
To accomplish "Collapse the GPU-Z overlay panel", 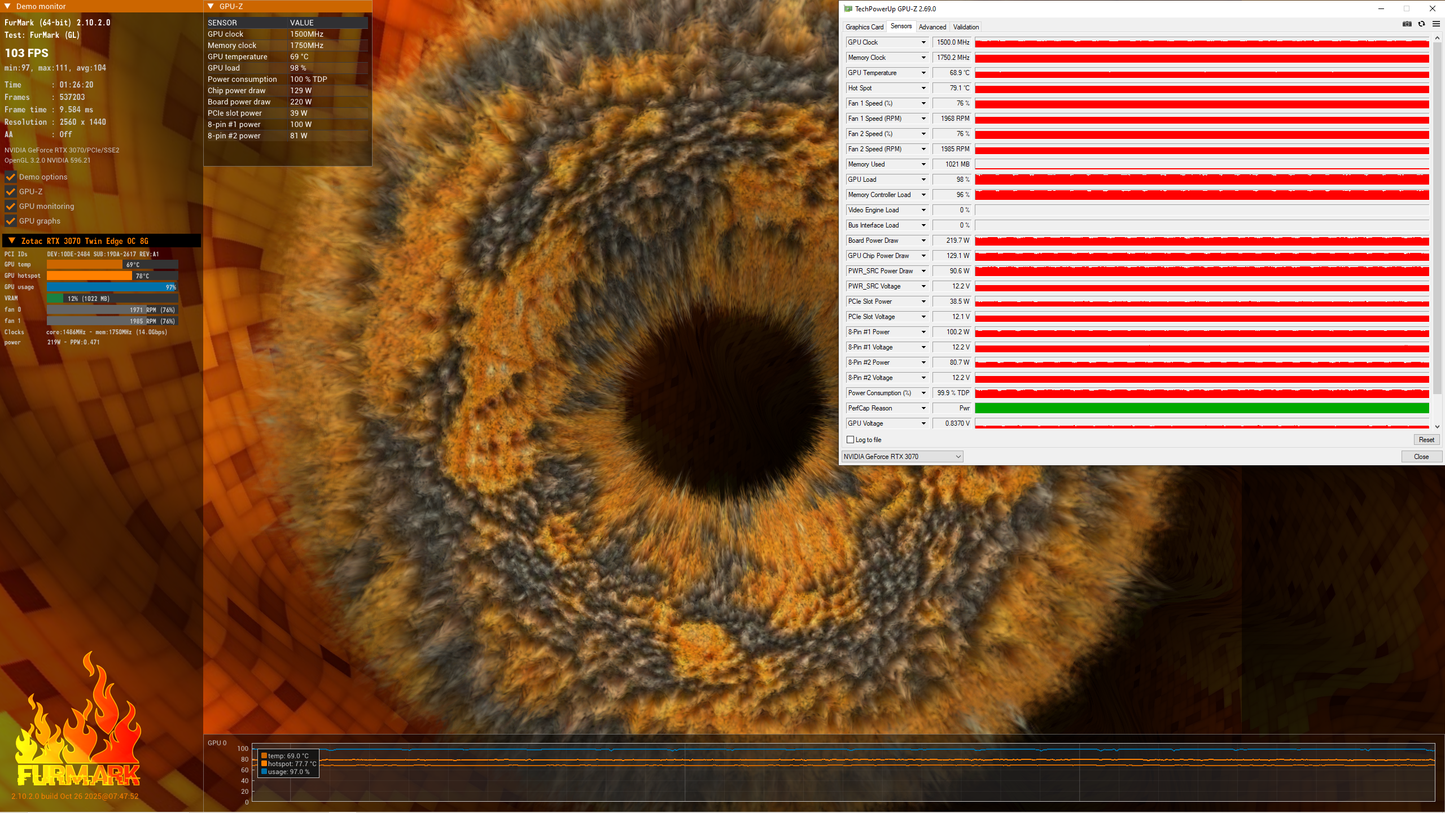I will point(211,6).
